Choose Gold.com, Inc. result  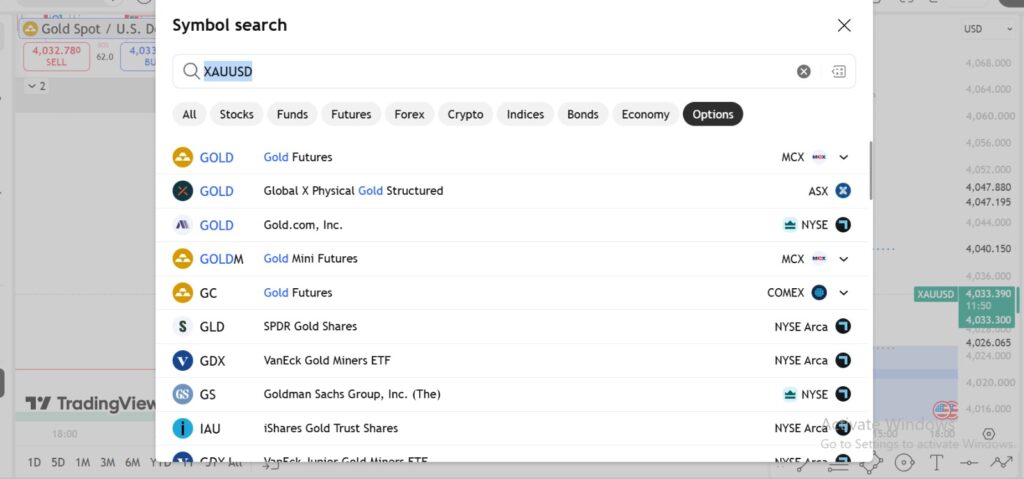click(x=513, y=225)
